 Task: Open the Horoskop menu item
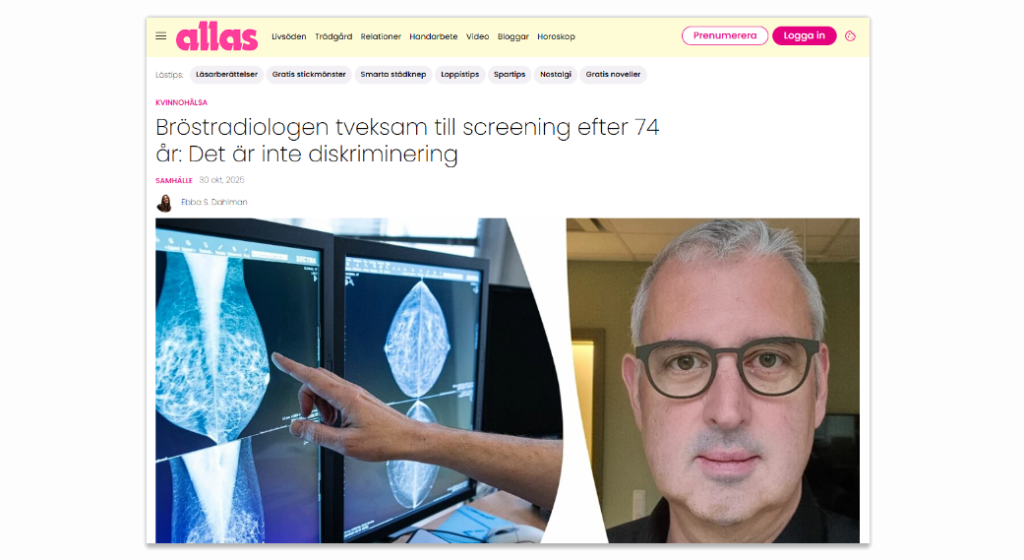pyautogui.click(x=556, y=37)
